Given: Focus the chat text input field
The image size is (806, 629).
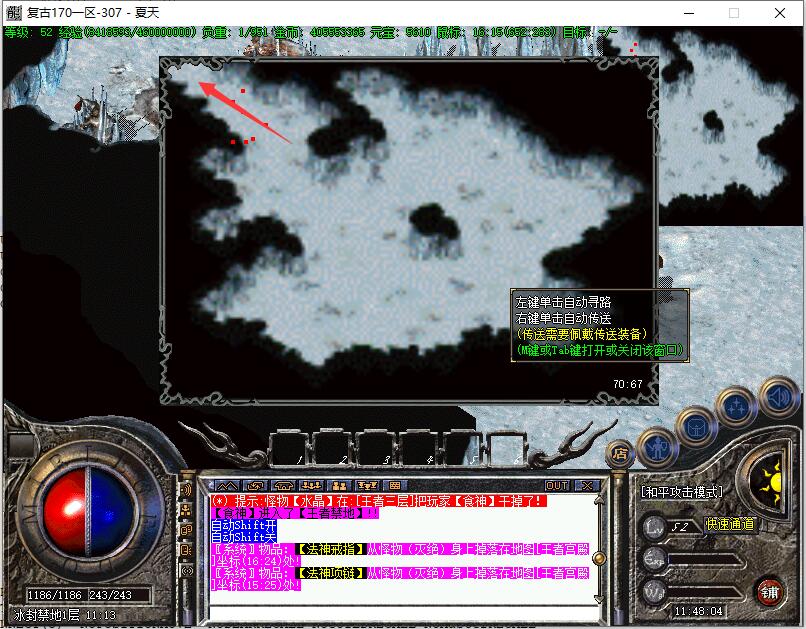Looking at the screenshot, I should [405, 615].
